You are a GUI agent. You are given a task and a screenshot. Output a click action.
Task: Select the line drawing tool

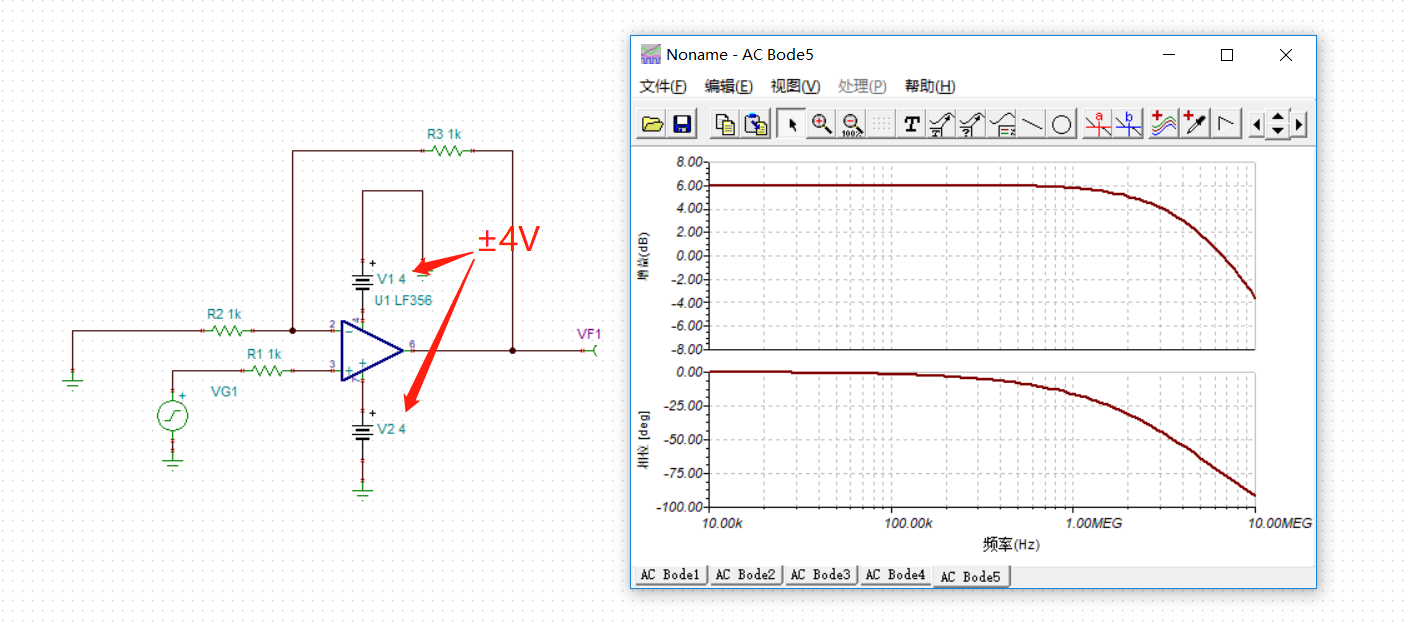pyautogui.click(x=1033, y=124)
